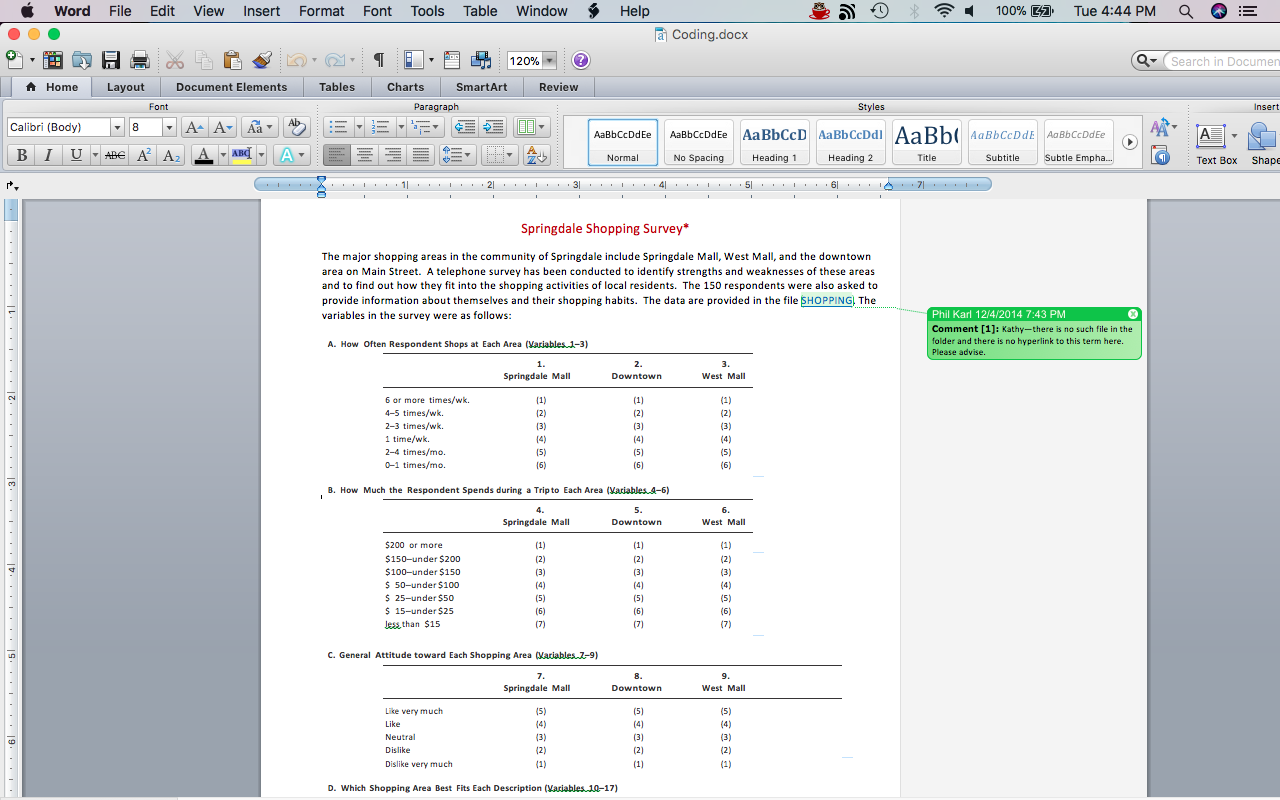
Task: Increase indent of the paragraph
Action: pyautogui.click(x=493, y=127)
